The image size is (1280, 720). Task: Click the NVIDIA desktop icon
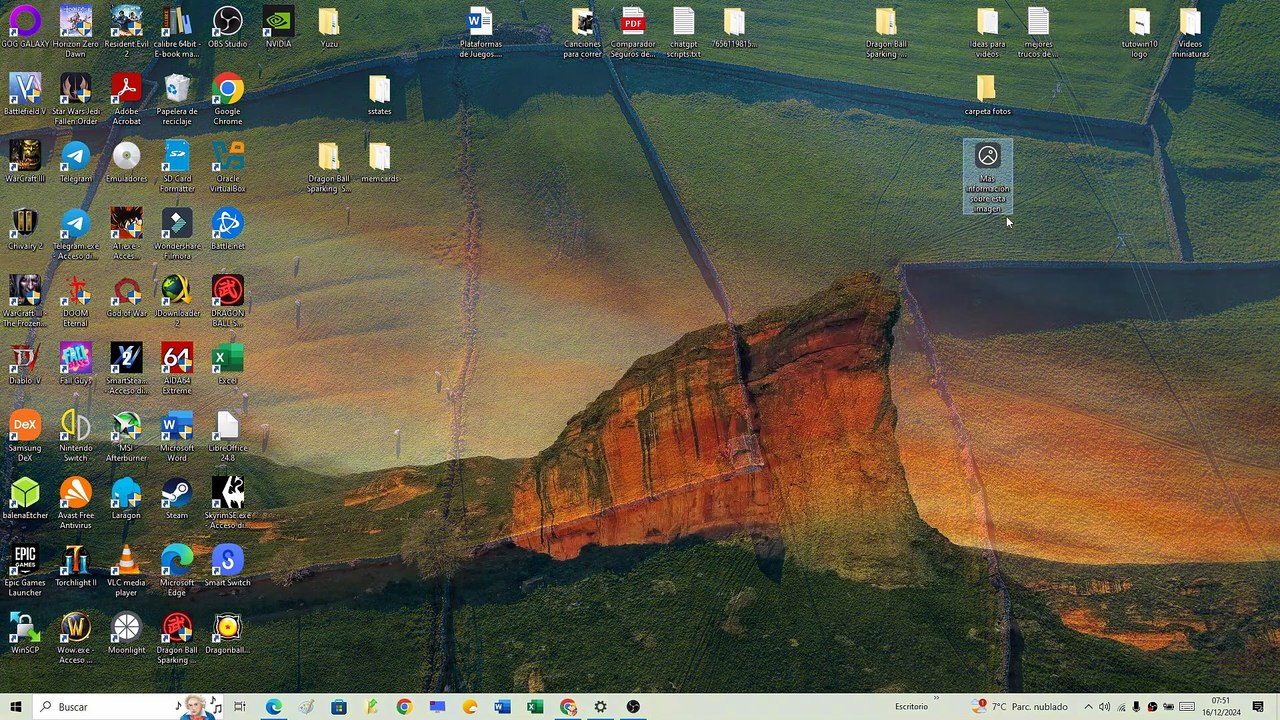(x=278, y=28)
